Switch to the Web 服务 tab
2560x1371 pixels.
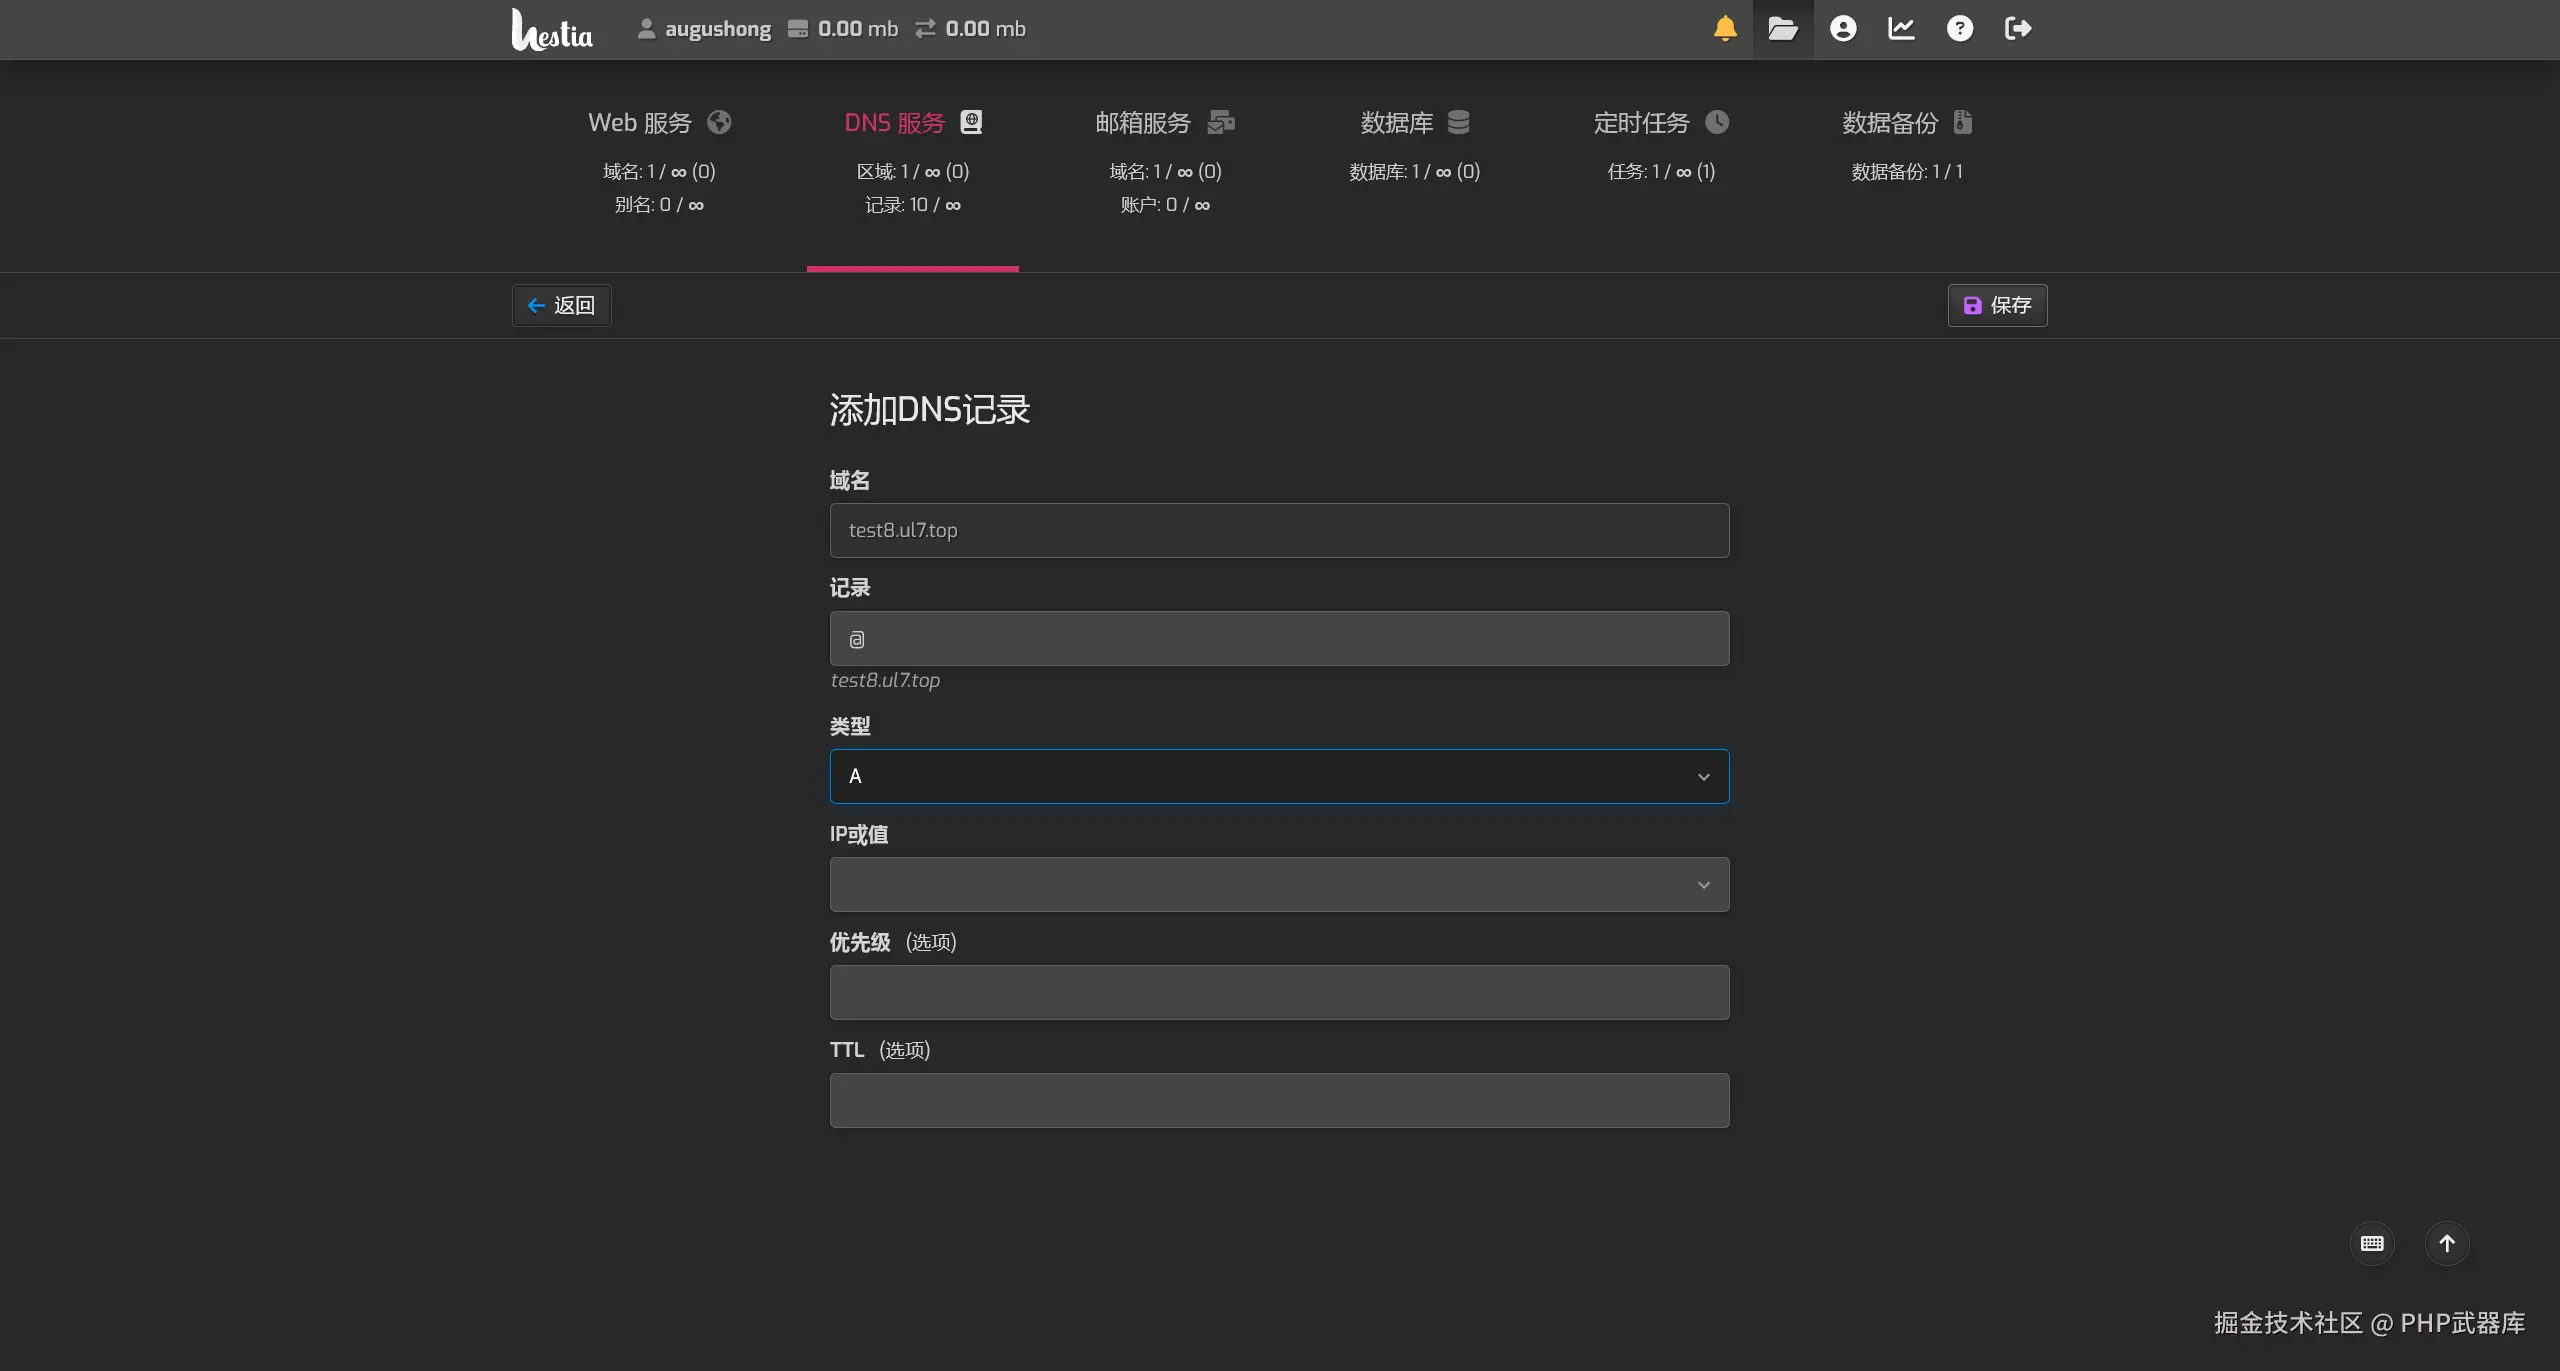659,123
